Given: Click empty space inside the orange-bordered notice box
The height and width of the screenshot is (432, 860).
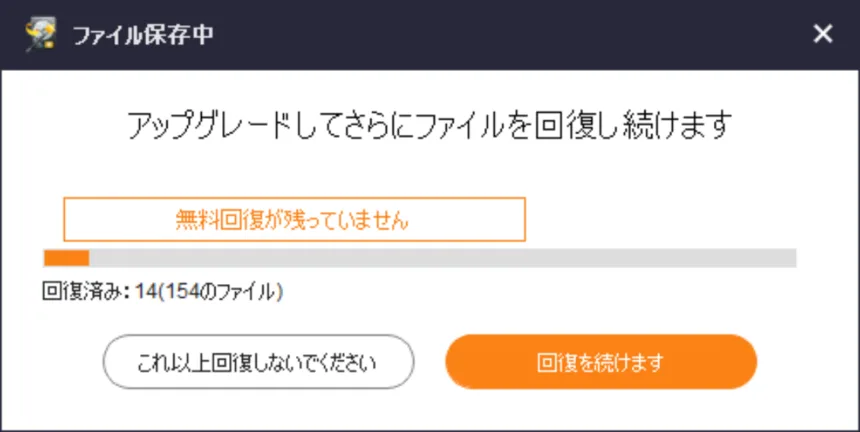Looking at the screenshot, I should pos(466,219).
